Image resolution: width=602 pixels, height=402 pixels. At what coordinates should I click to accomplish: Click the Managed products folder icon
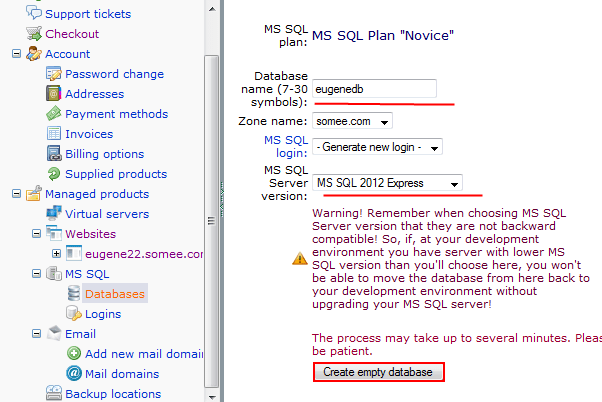click(34, 194)
